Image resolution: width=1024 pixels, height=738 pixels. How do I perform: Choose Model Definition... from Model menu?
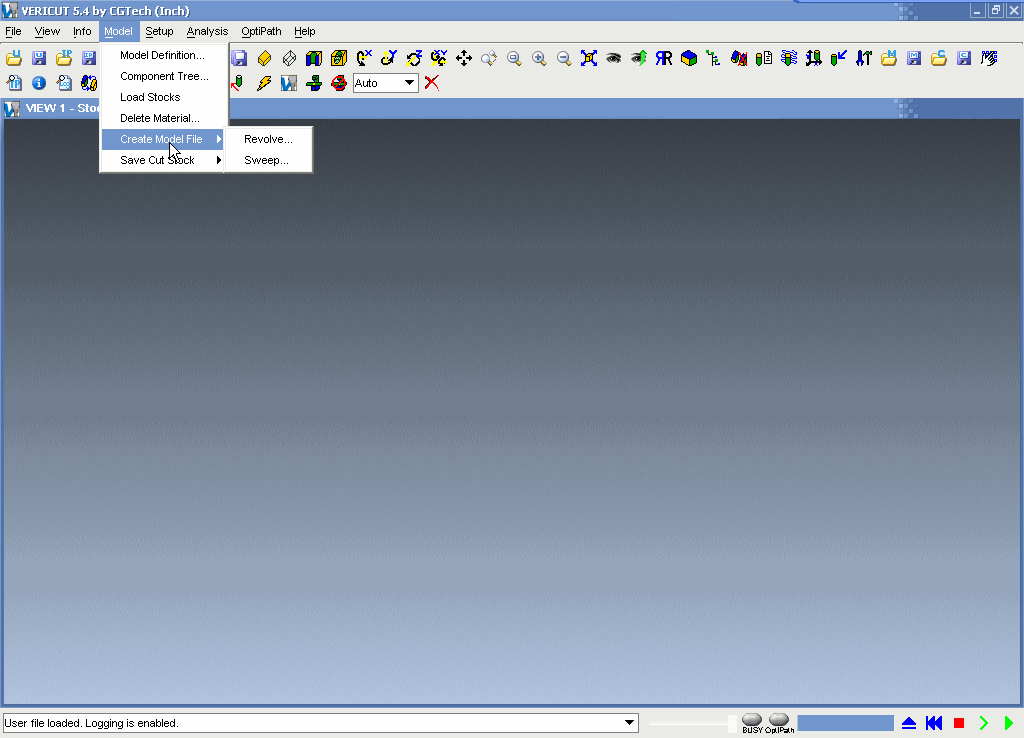163,56
